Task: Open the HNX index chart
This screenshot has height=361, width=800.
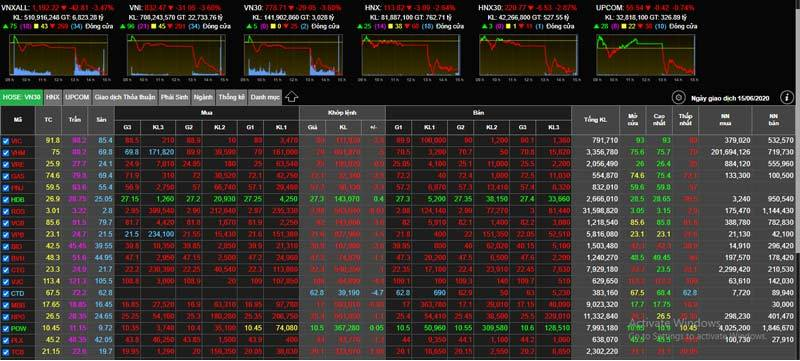Action: (410, 55)
